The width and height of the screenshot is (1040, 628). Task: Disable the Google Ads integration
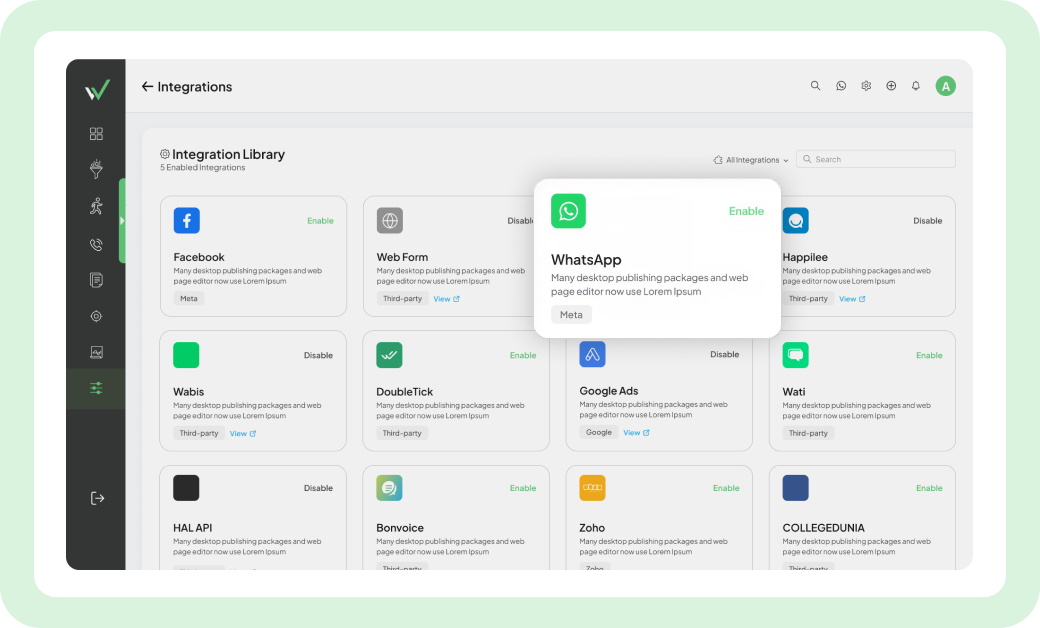coord(724,355)
